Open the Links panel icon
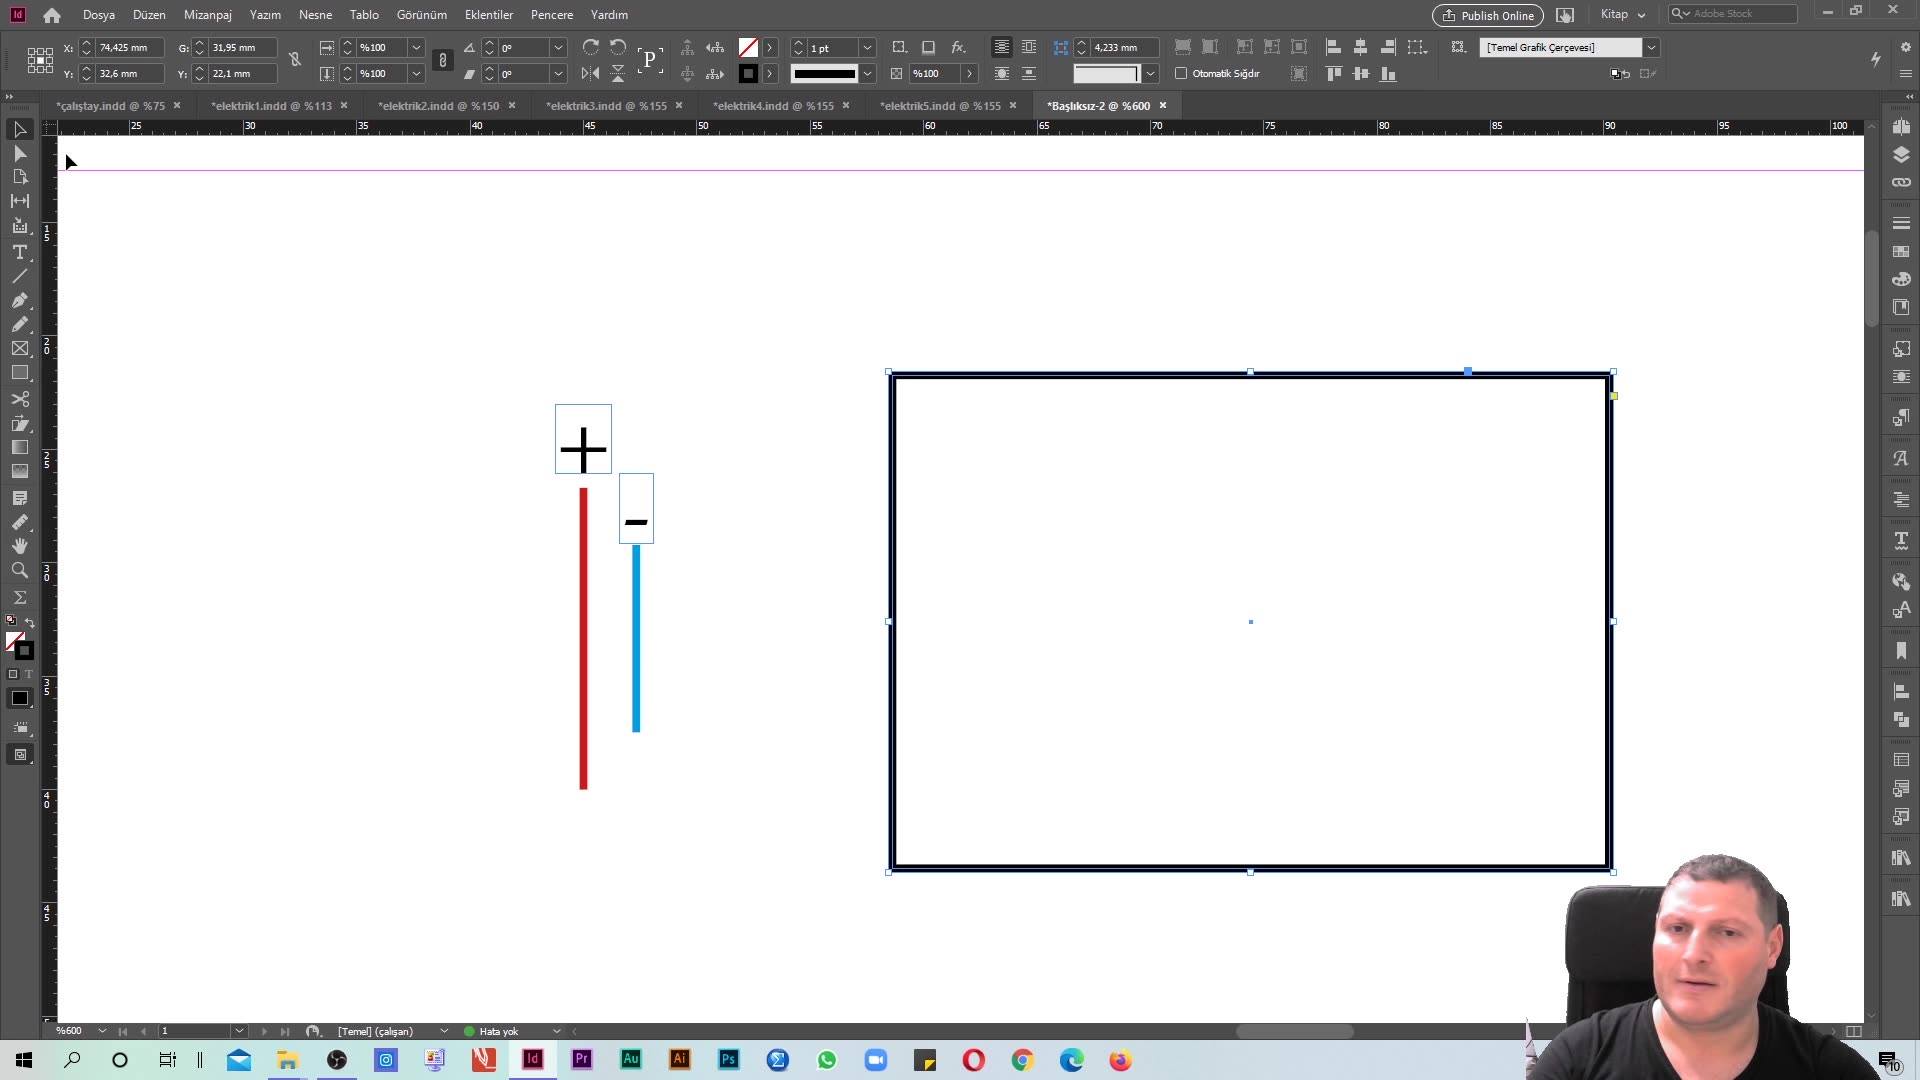This screenshot has height=1080, width=1920. point(1901,182)
